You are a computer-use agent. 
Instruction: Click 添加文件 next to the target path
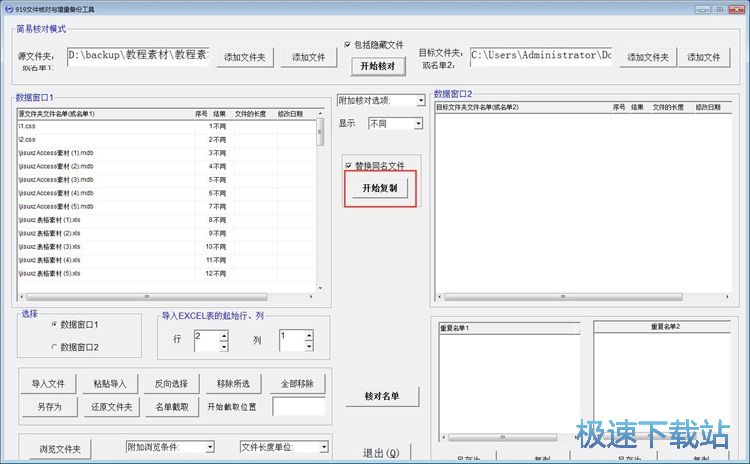click(x=704, y=57)
